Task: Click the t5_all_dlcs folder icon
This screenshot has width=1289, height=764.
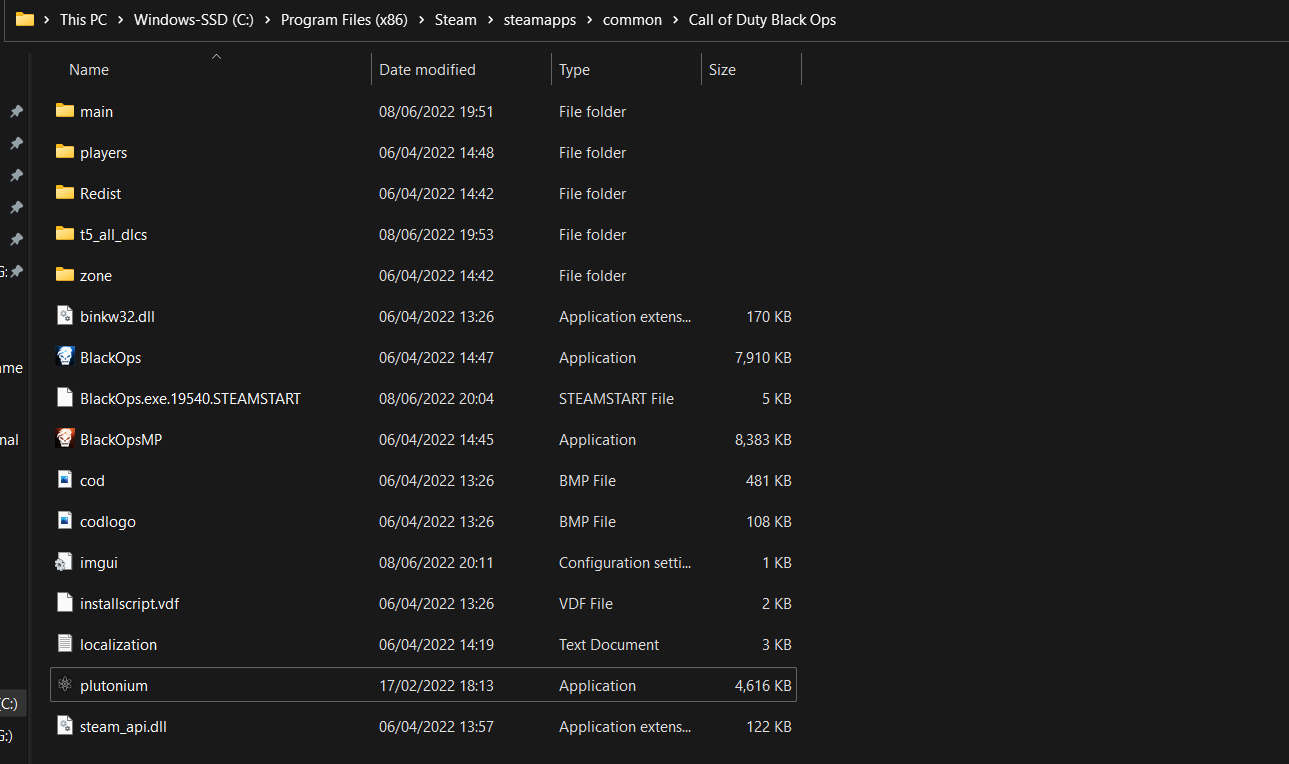Action: point(65,234)
